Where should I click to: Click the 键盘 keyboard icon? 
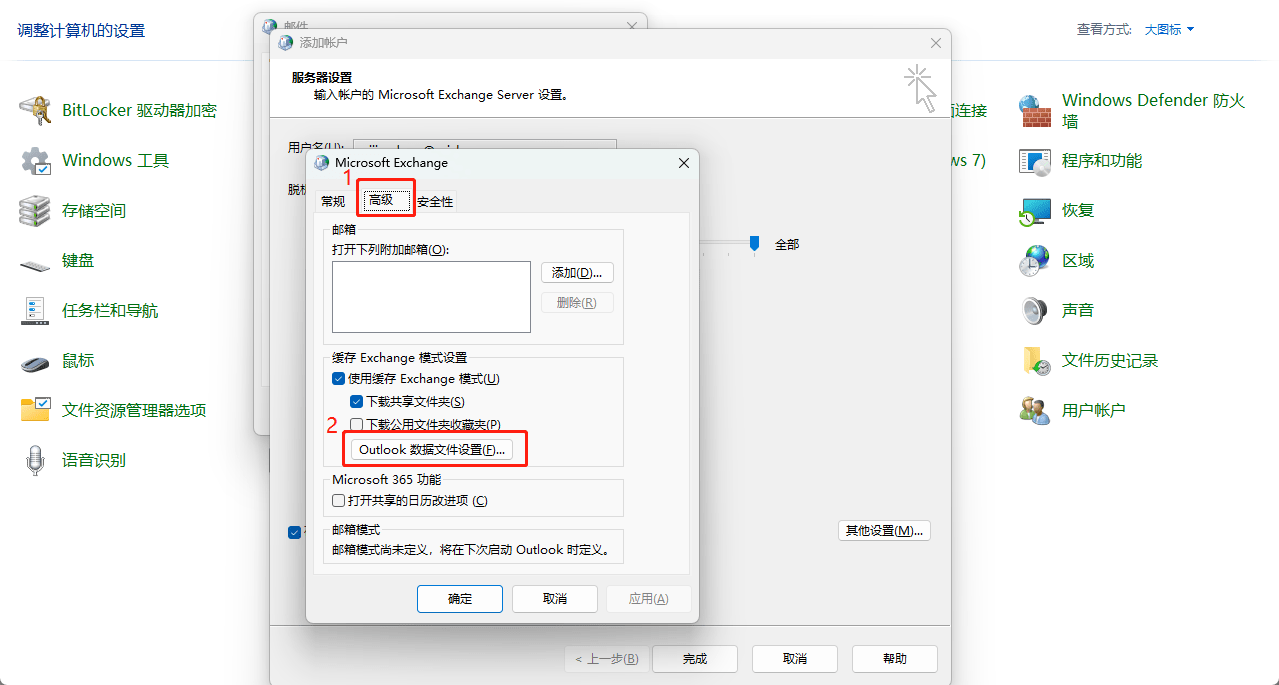(35, 264)
